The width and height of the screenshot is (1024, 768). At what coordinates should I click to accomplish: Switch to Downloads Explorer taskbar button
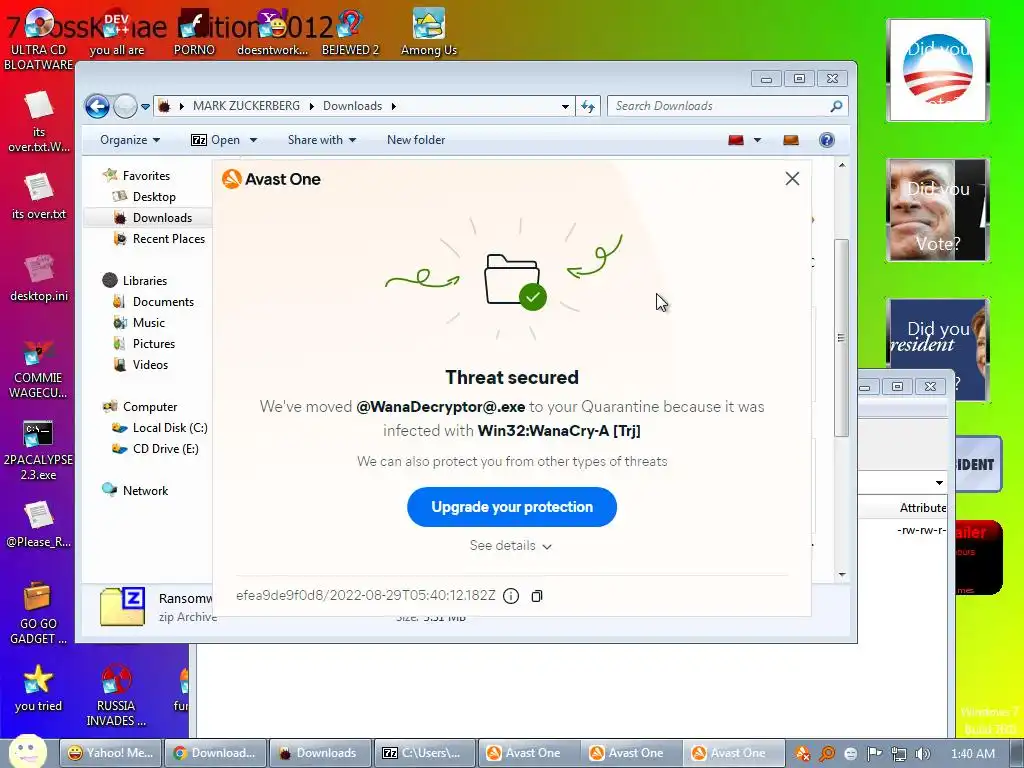click(320, 753)
